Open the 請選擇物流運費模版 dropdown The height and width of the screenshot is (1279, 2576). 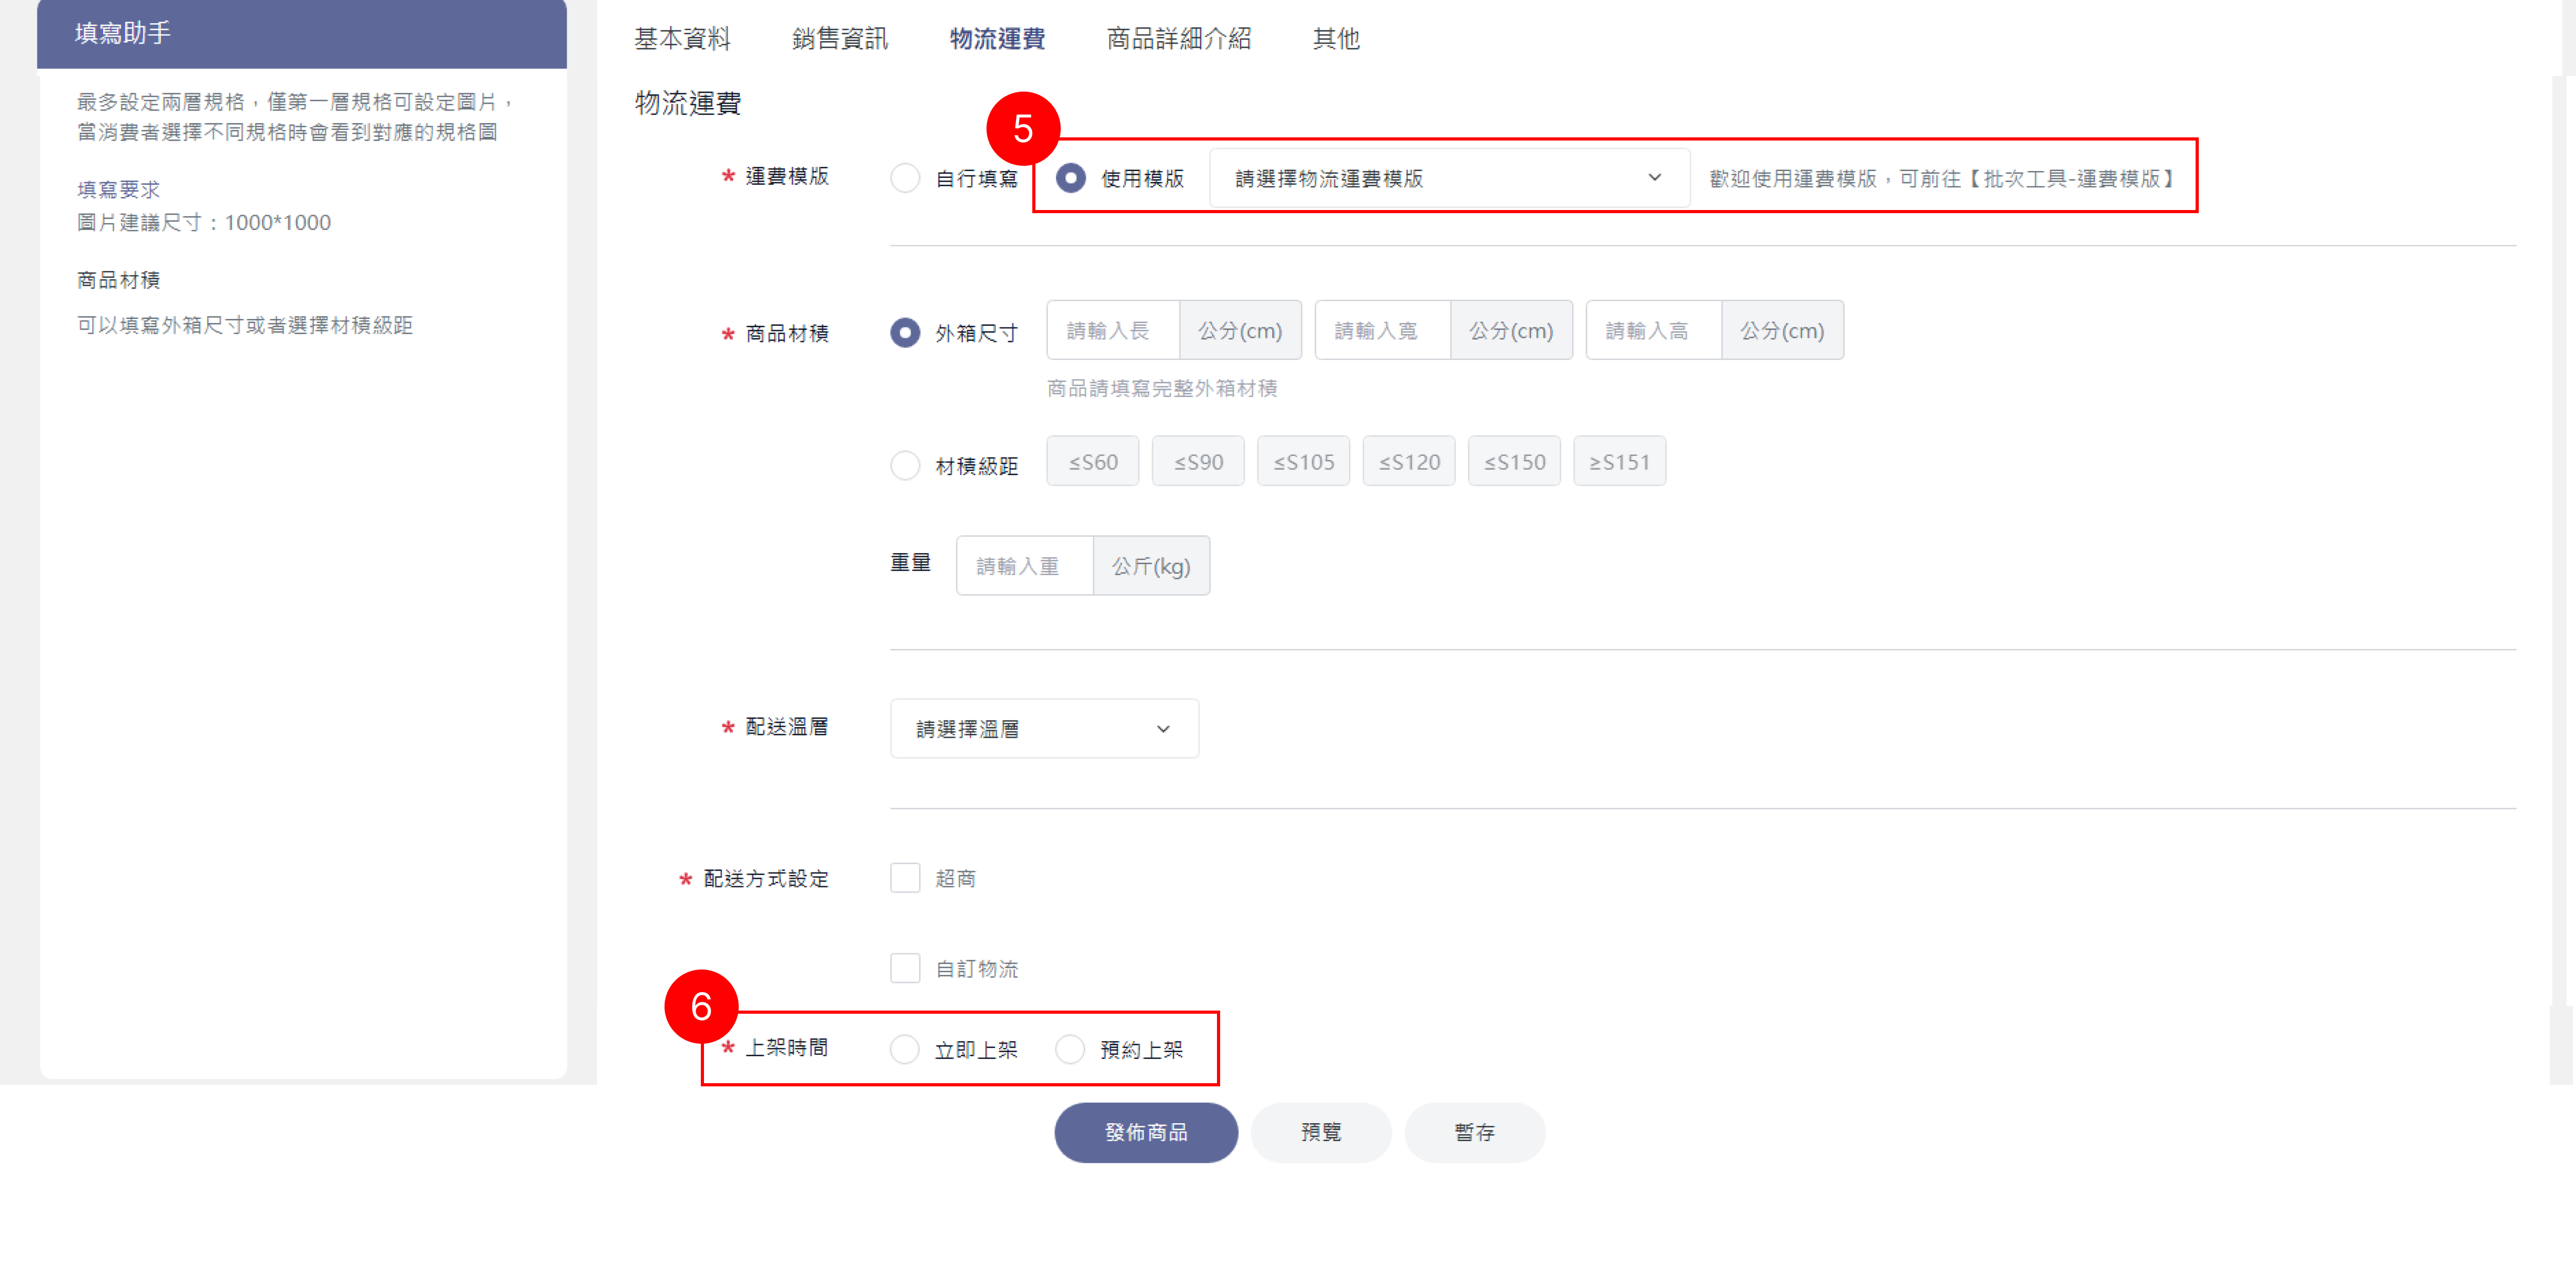pyautogui.click(x=1449, y=178)
